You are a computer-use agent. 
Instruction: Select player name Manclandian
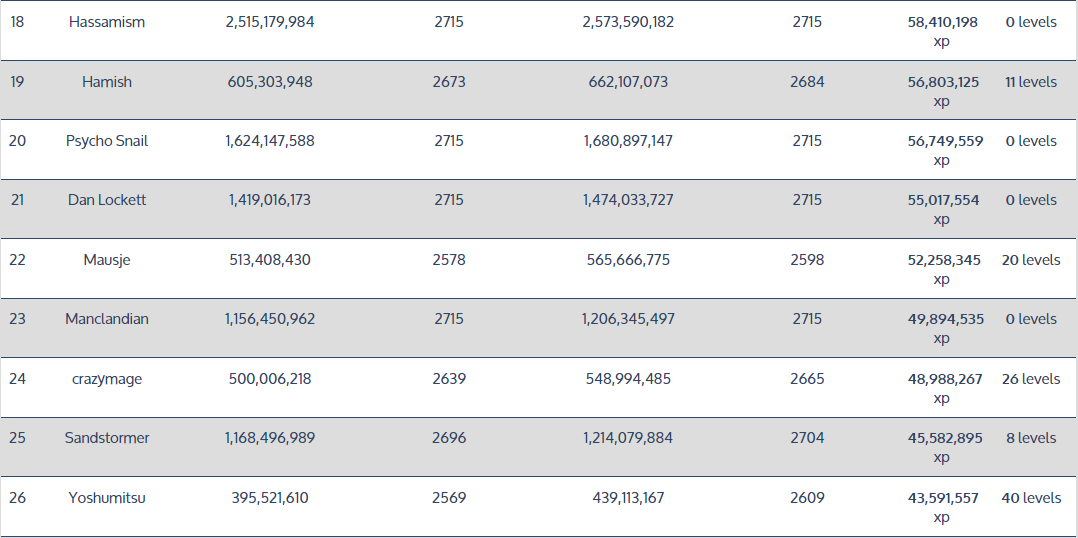[107, 319]
